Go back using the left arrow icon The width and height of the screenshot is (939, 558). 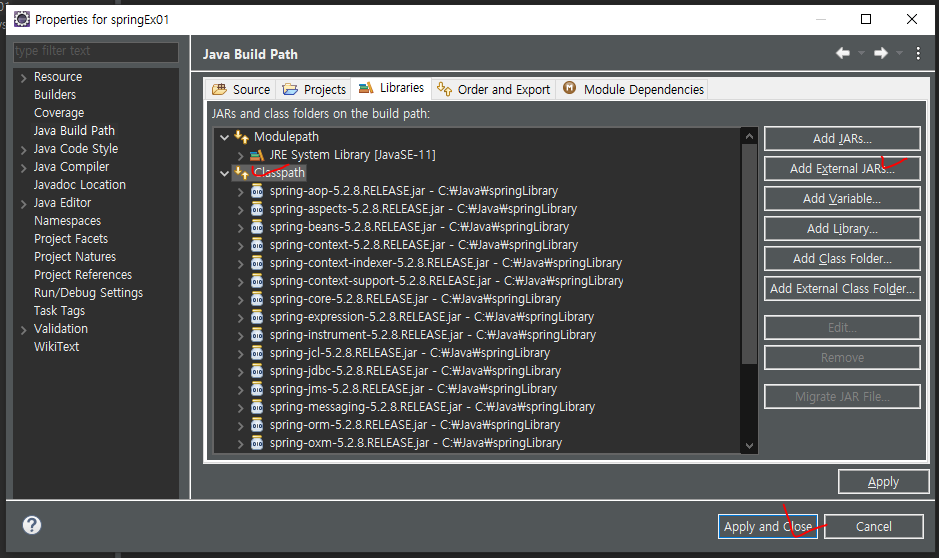[843, 53]
